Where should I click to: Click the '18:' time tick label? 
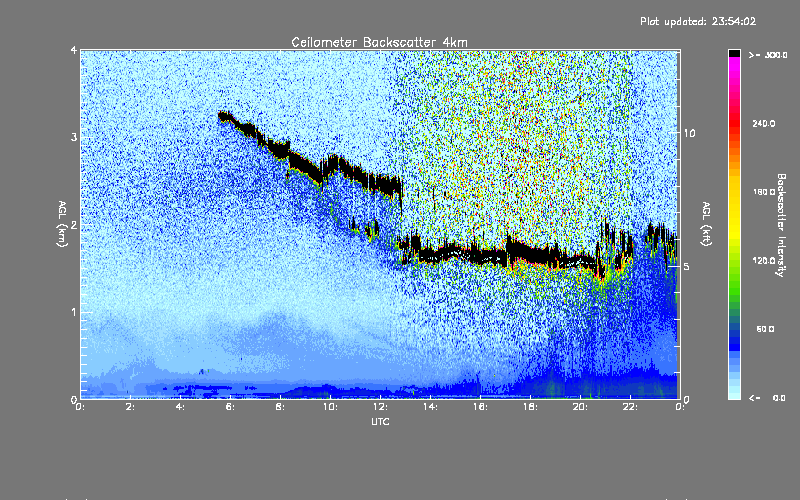(530, 407)
